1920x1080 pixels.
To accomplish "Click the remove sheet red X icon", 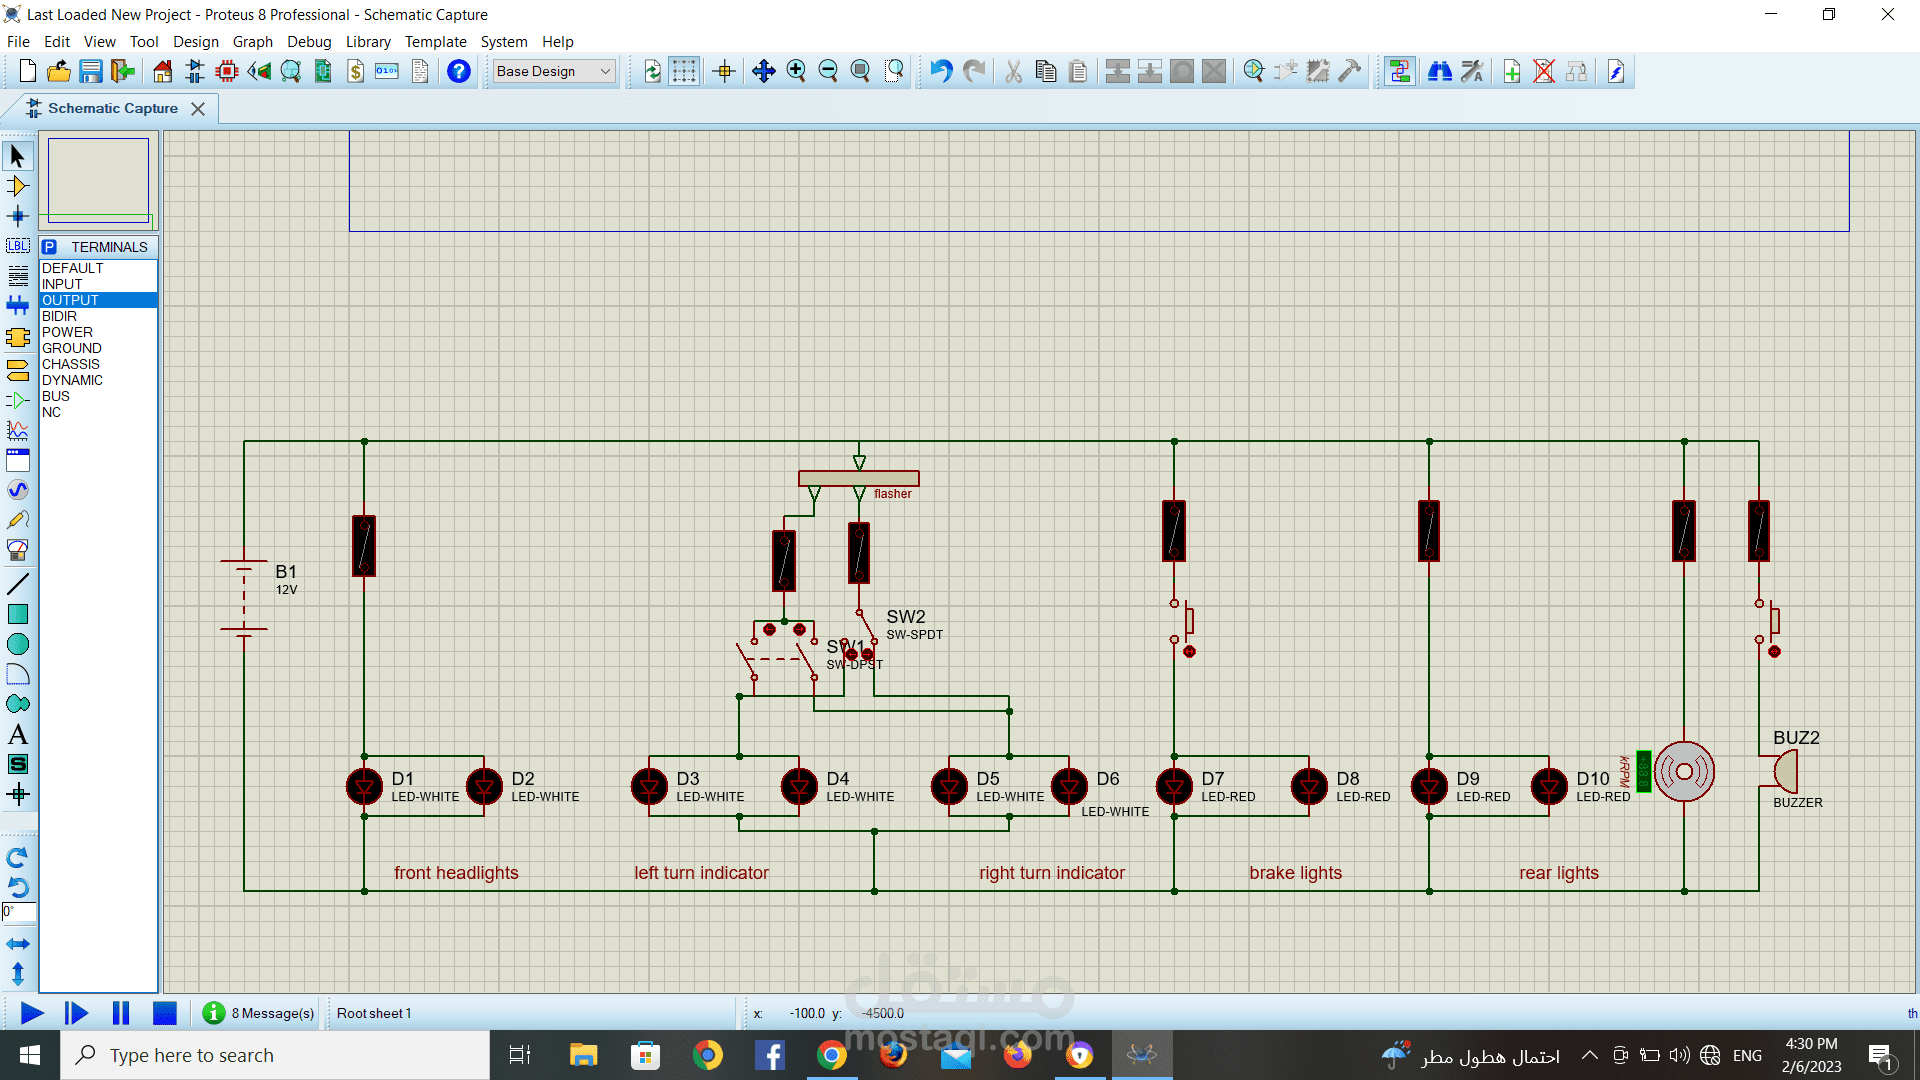I will click(1544, 71).
